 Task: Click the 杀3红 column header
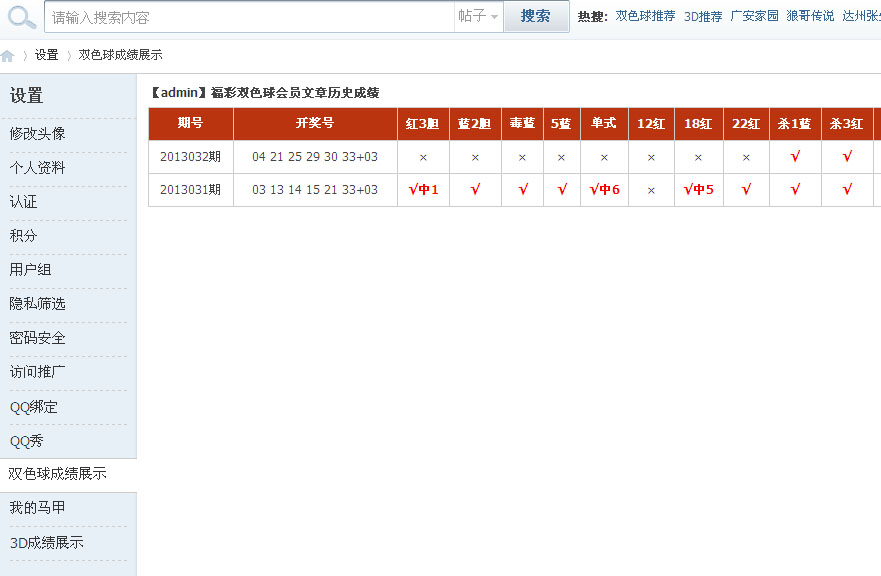point(847,124)
